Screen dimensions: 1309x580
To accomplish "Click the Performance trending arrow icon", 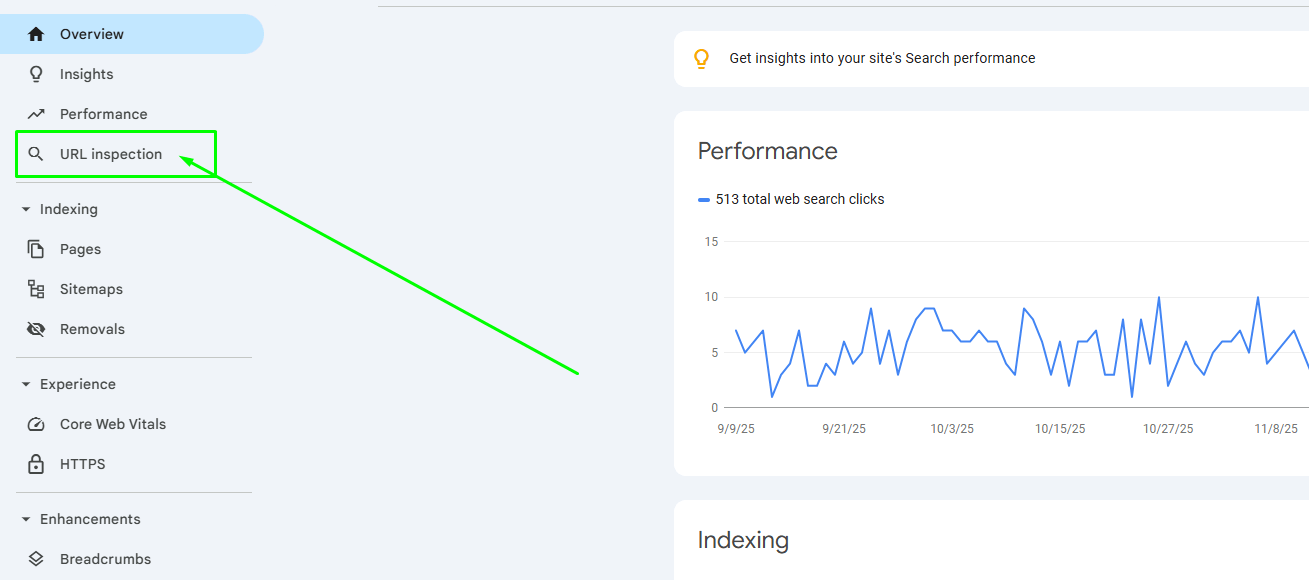I will 36,114.
